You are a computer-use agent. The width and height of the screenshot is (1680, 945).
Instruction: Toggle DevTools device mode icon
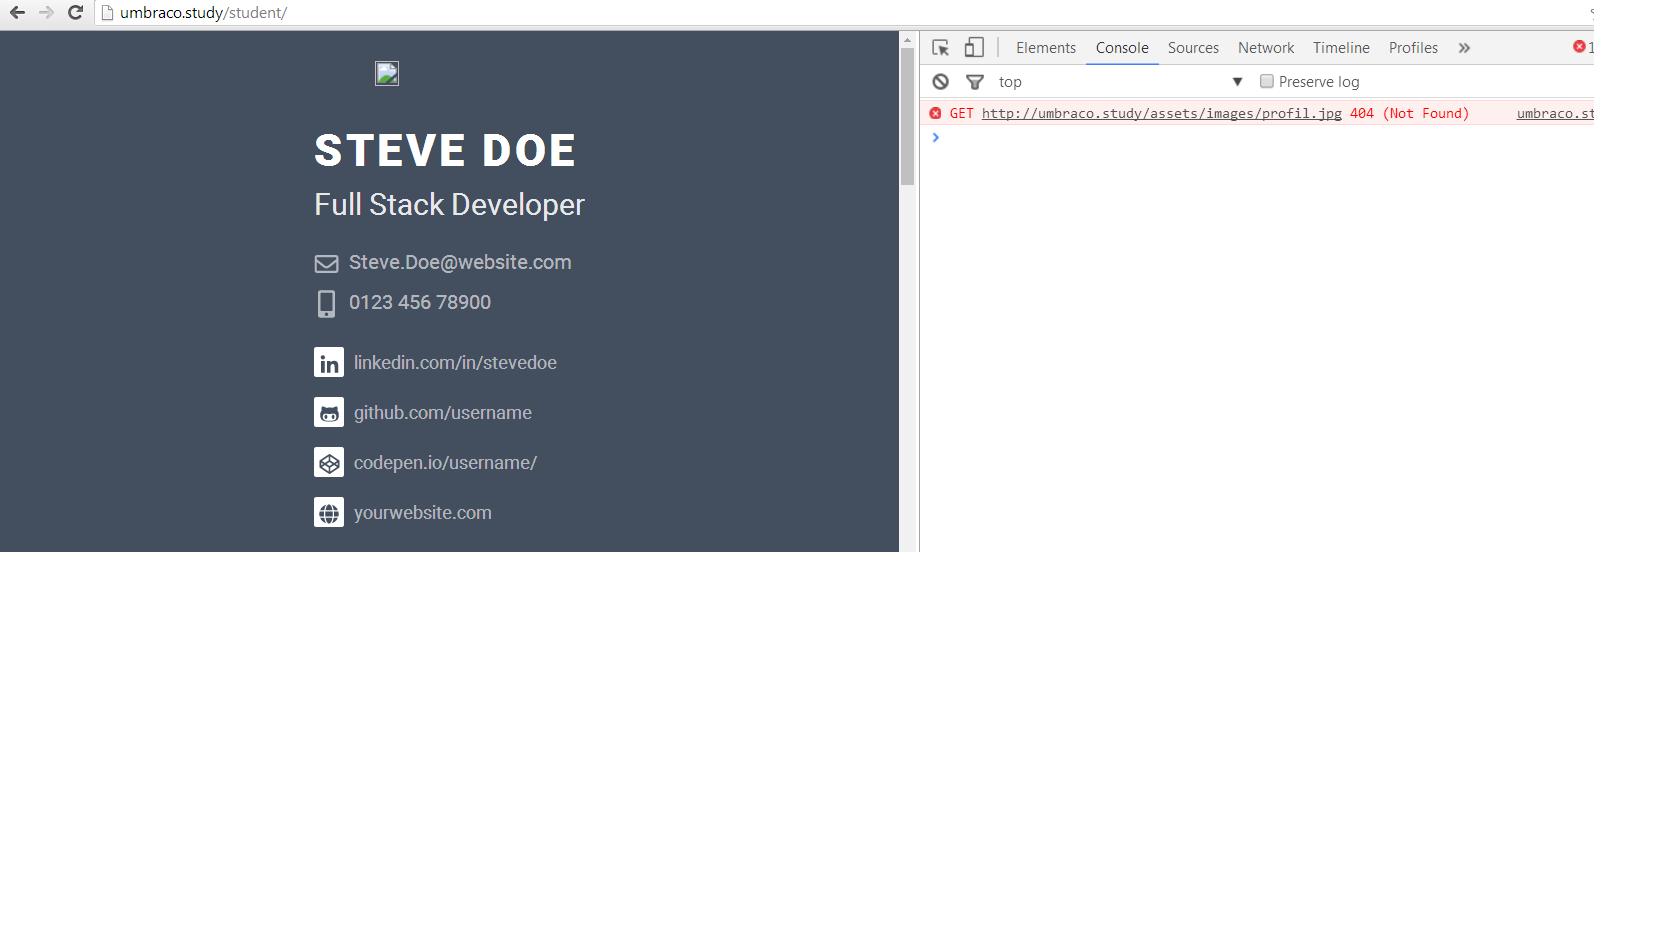tap(974, 47)
